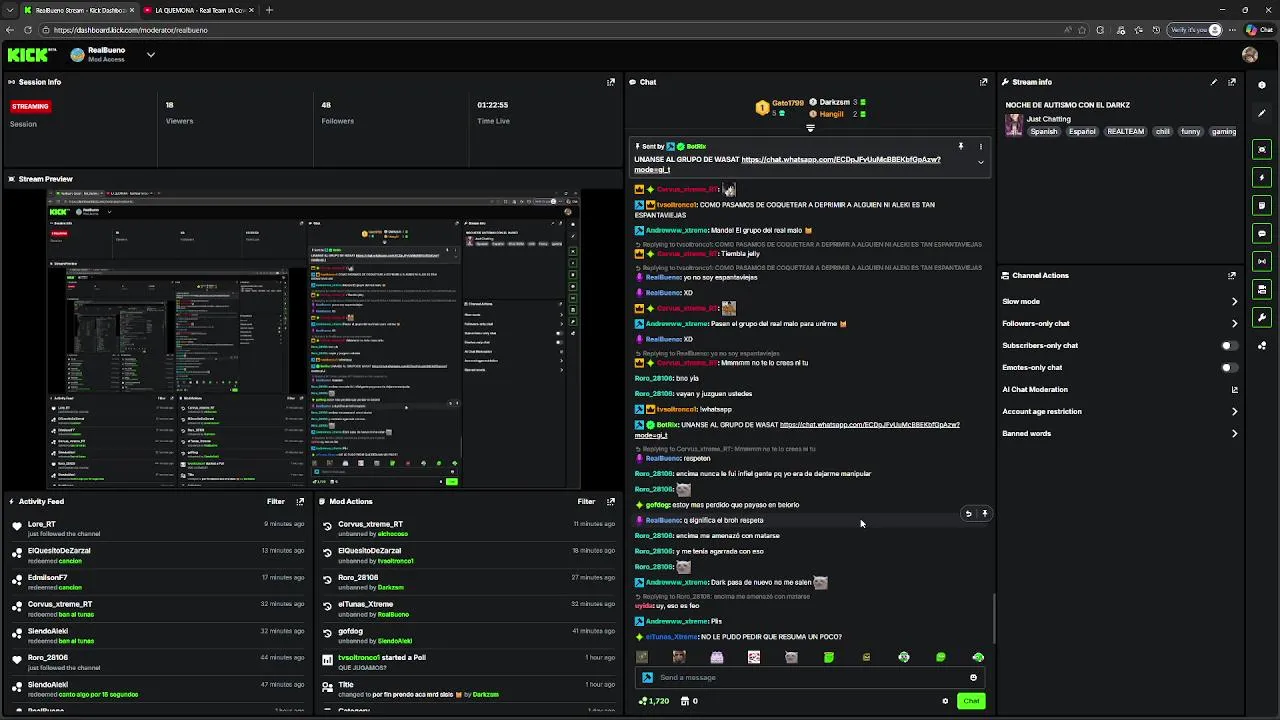Reload the page with browser refresh

27,30
